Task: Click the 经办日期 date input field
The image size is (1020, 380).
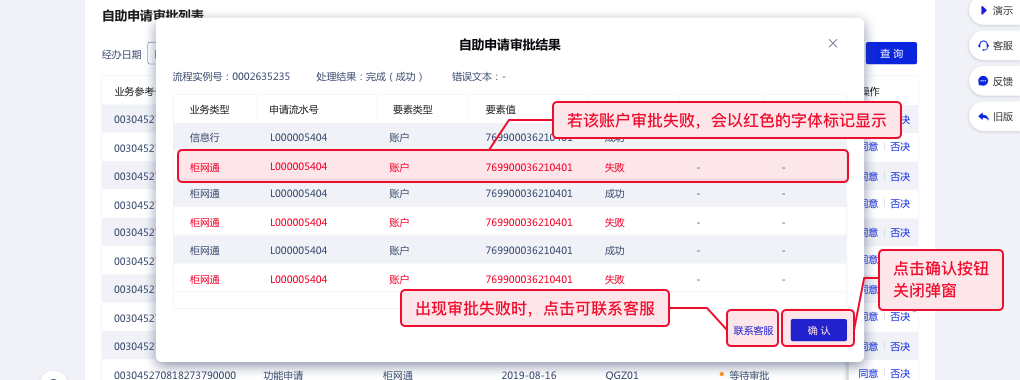Action: pyautogui.click(x=152, y=53)
